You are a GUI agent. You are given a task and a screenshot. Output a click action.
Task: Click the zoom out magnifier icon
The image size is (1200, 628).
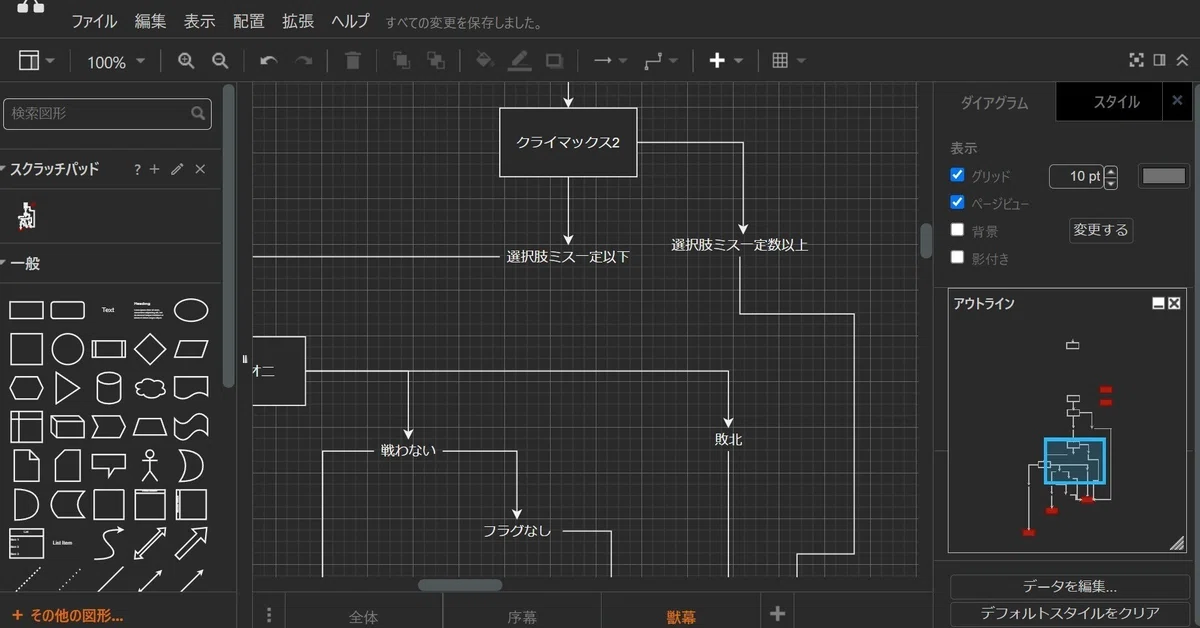tap(221, 61)
